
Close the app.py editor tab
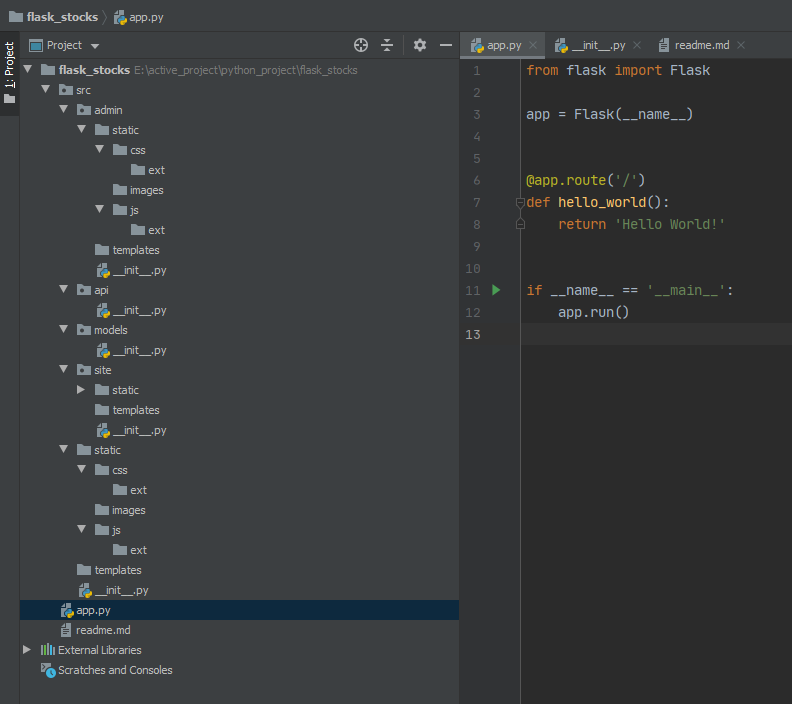pyautogui.click(x=533, y=45)
